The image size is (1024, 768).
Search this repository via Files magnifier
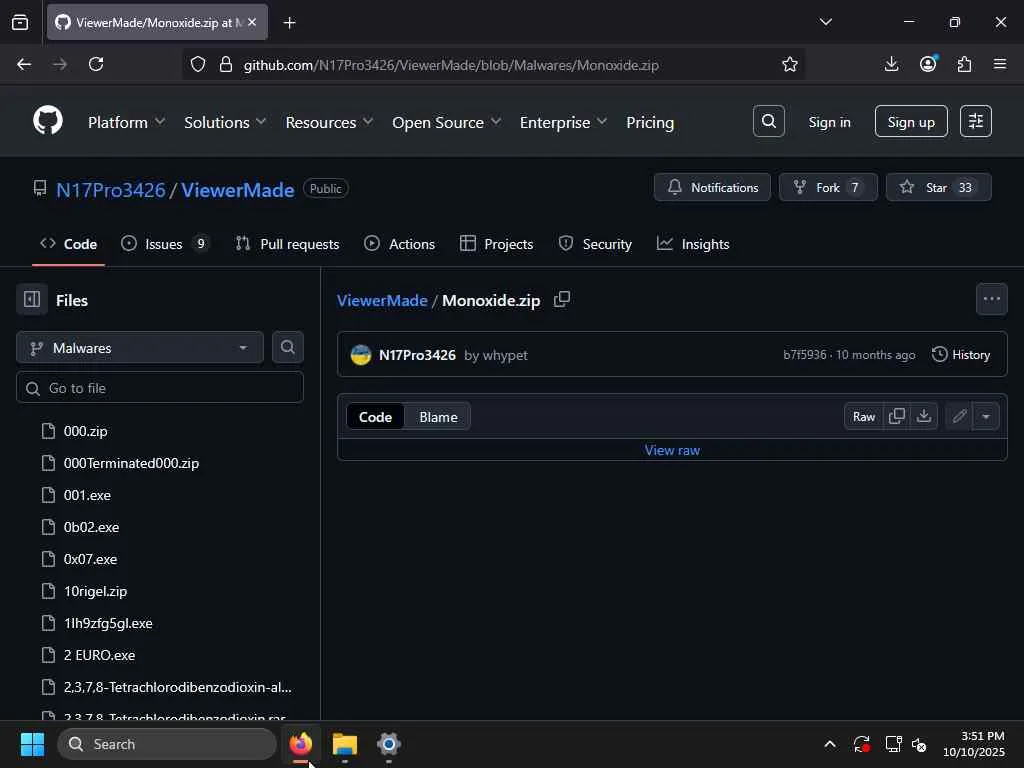pos(287,347)
